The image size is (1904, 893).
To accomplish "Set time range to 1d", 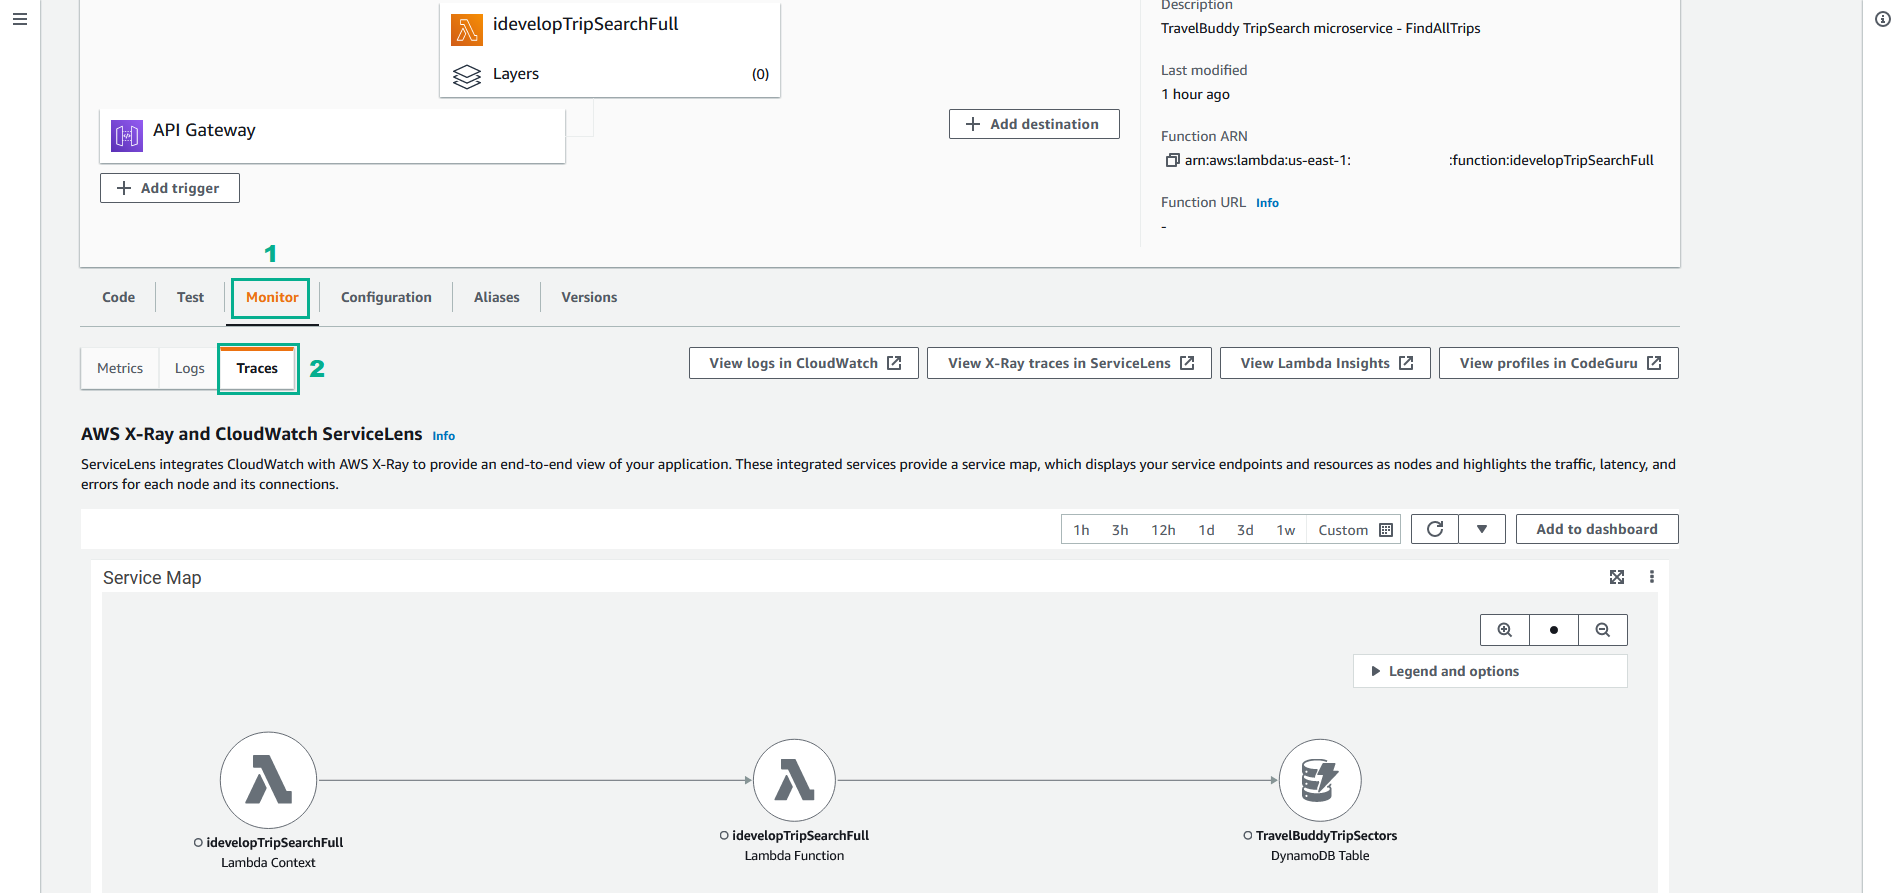I will click(1206, 530).
